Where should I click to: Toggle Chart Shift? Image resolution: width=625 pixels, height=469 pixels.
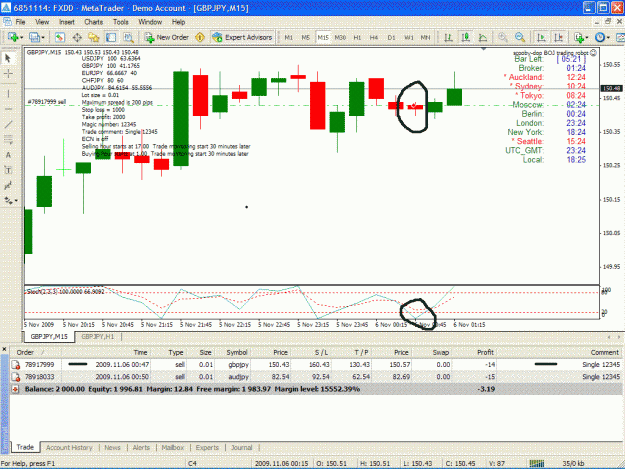click(558, 37)
